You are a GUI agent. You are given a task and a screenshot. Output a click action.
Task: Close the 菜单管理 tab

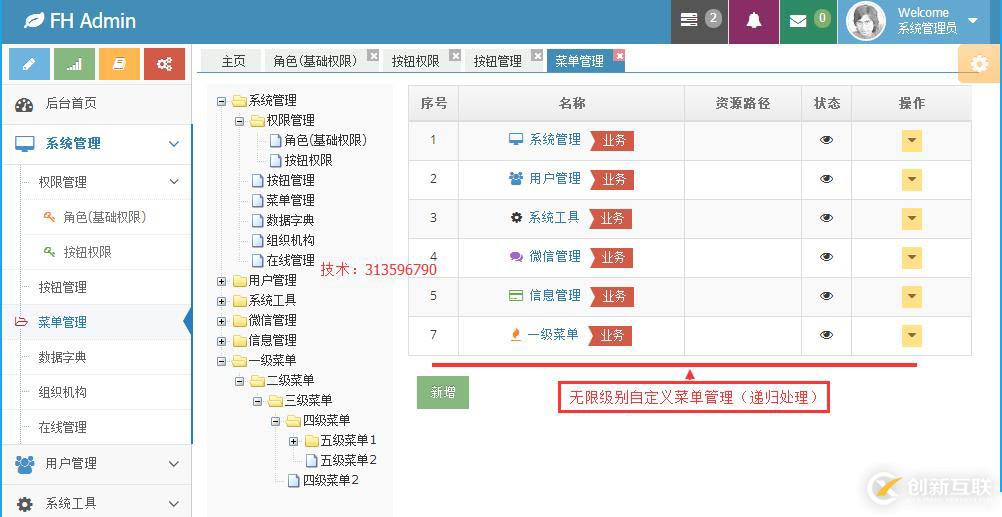tap(619, 57)
